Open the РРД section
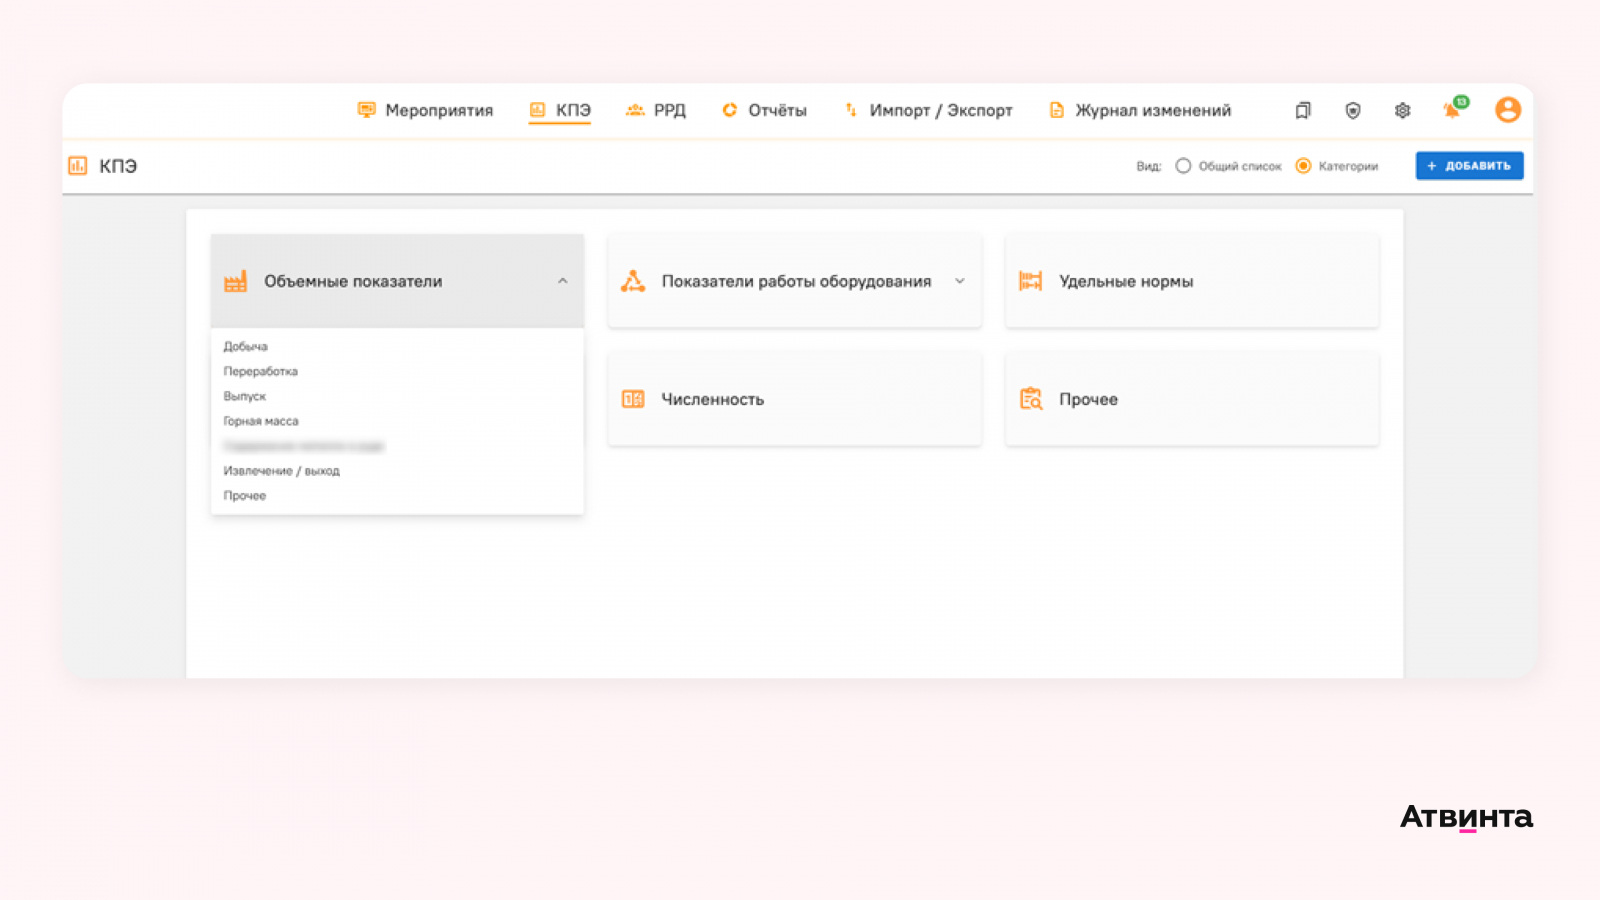The image size is (1600, 900). [656, 110]
